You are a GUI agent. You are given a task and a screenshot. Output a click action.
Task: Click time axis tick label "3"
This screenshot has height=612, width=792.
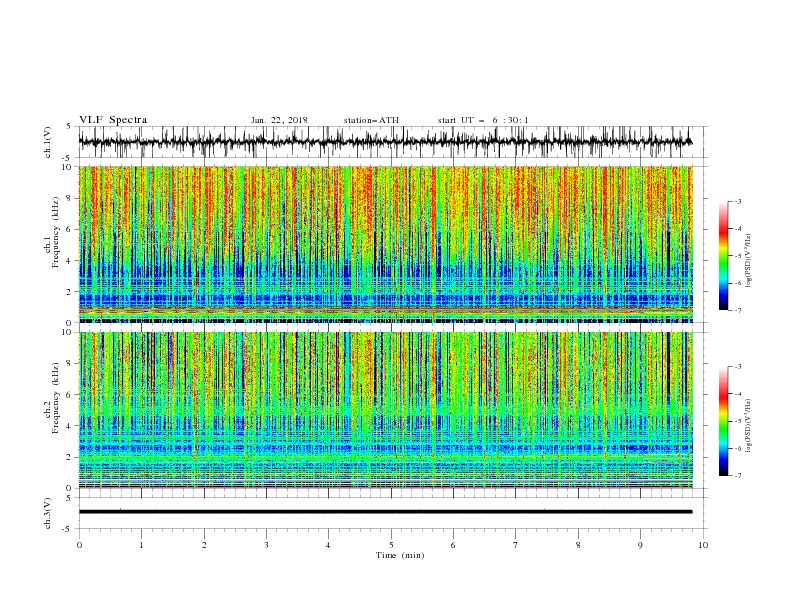266,545
